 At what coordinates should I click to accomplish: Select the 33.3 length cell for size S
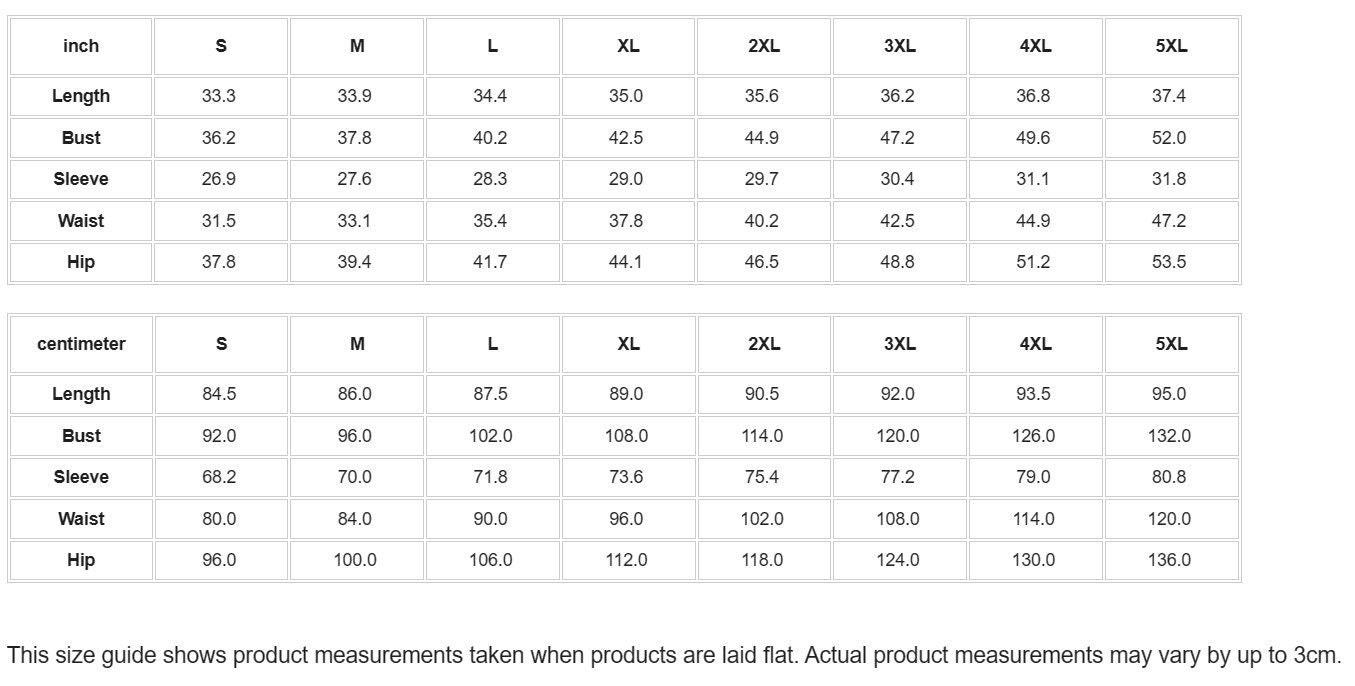(219, 96)
